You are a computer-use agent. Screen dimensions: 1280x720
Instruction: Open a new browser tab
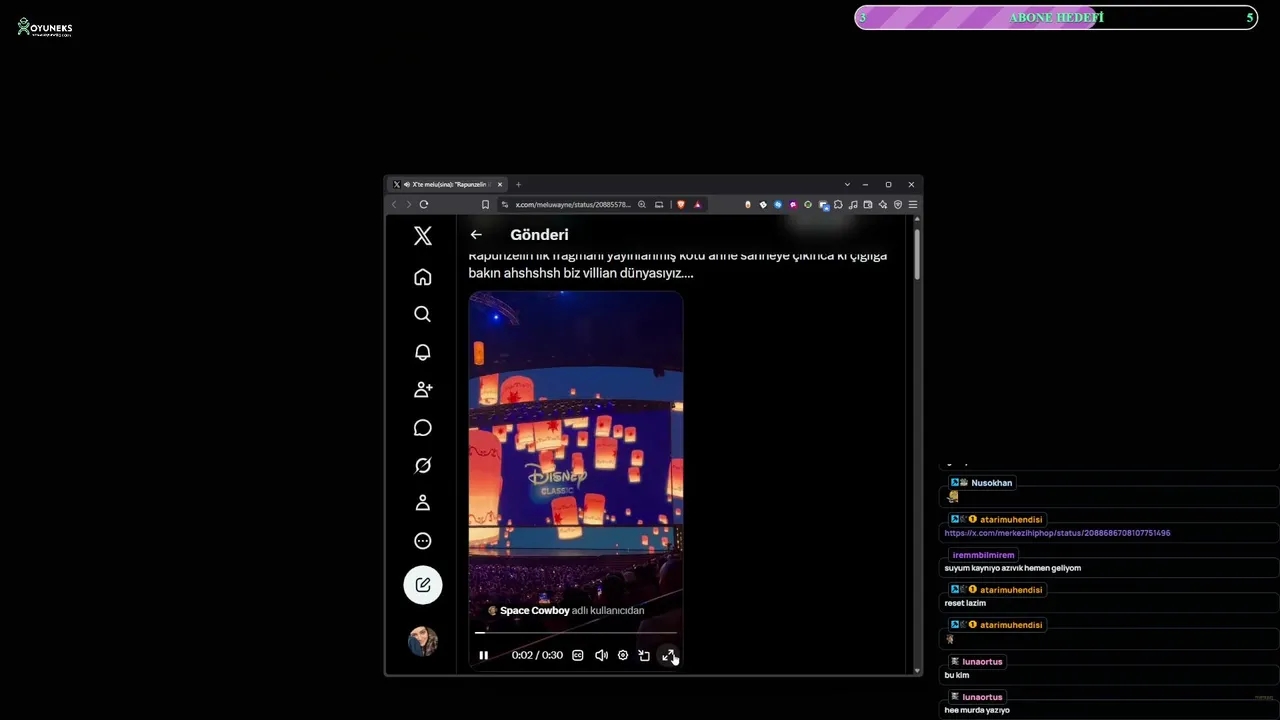click(518, 185)
